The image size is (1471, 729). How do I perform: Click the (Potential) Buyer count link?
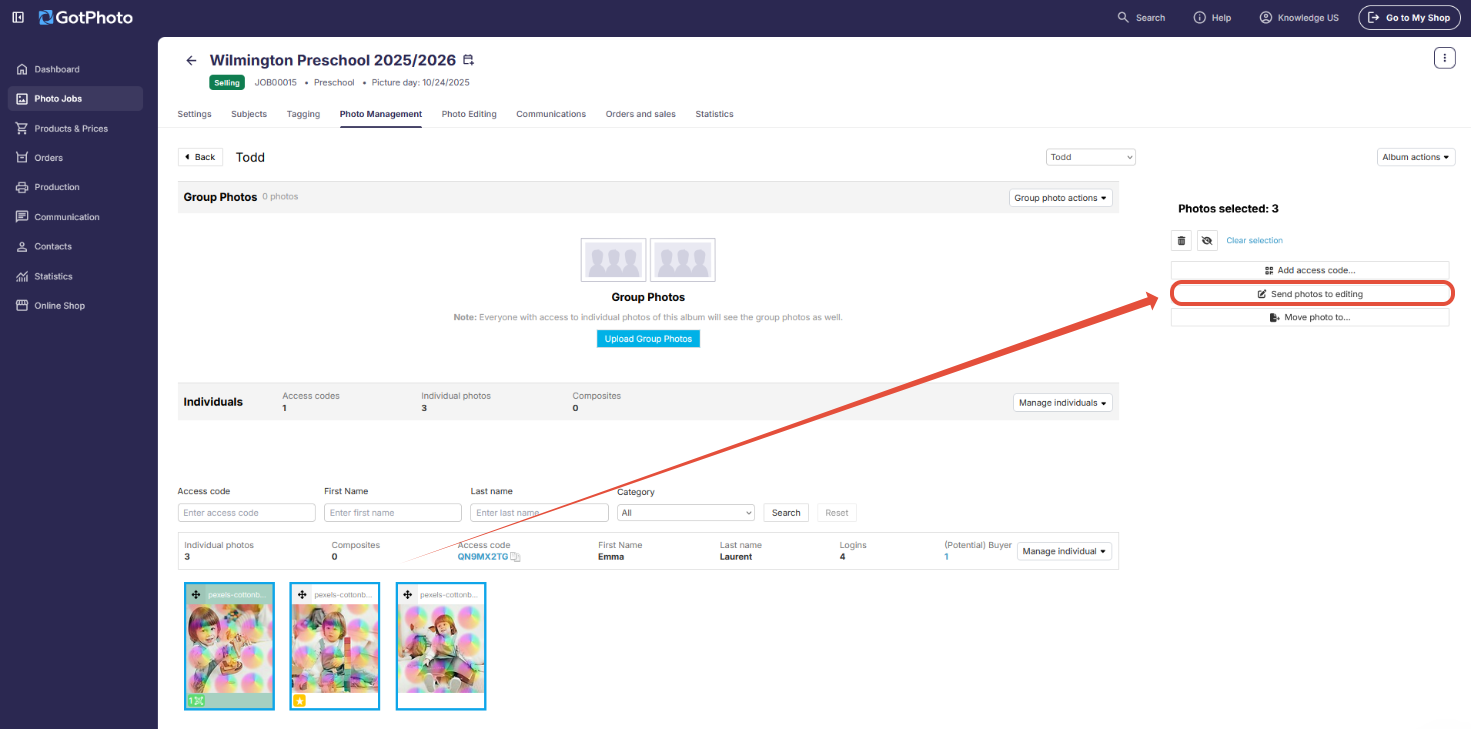click(x=947, y=557)
